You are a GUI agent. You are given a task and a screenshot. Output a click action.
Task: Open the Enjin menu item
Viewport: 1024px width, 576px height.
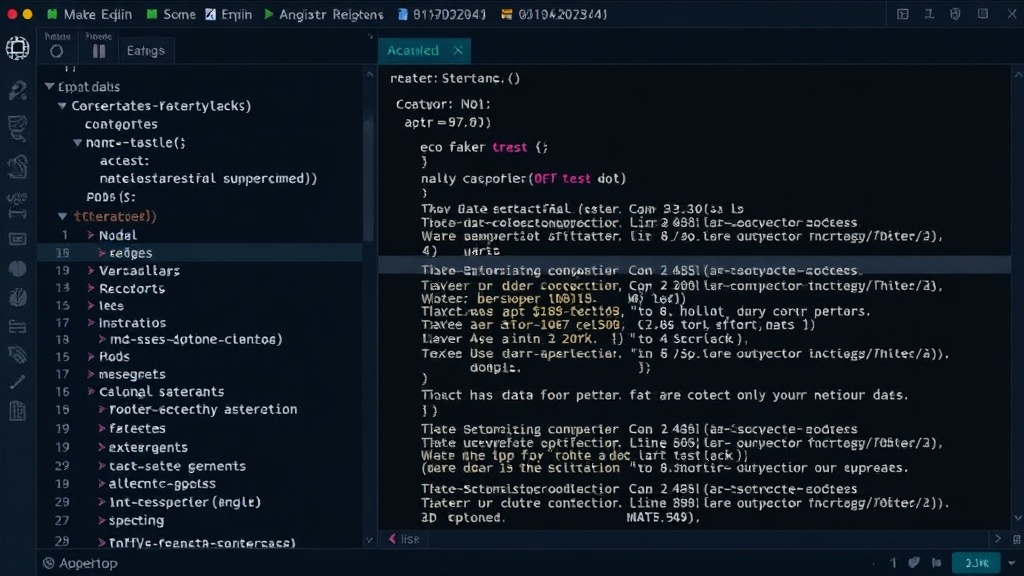(236, 14)
